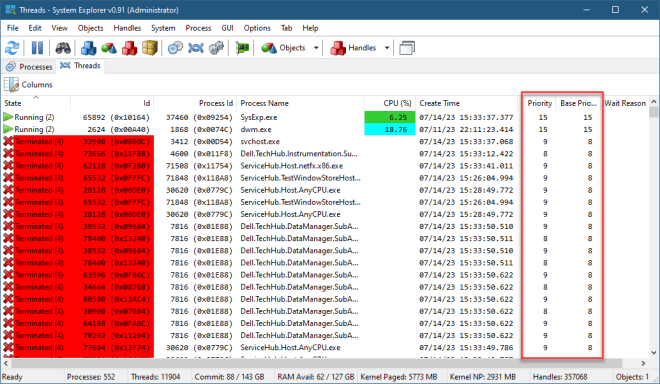Click the horizontal scrollbar left arrow

coord(6,363)
